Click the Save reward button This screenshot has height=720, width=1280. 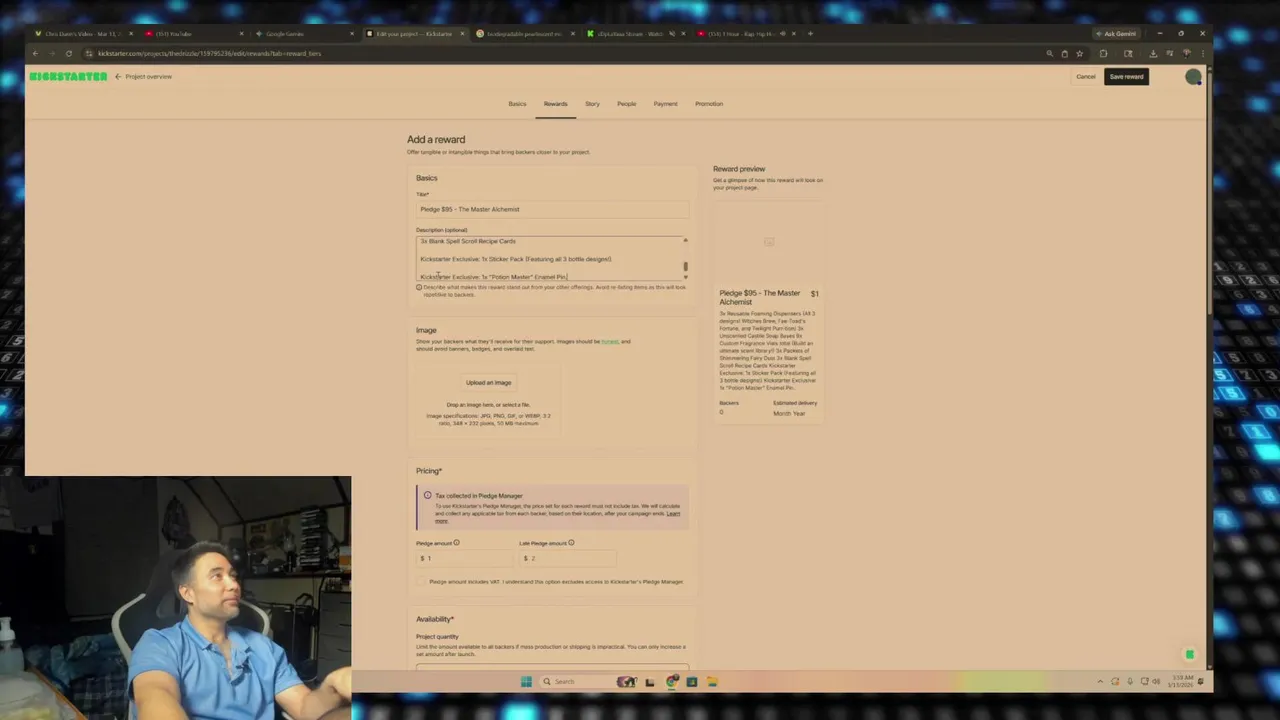tap(1126, 77)
